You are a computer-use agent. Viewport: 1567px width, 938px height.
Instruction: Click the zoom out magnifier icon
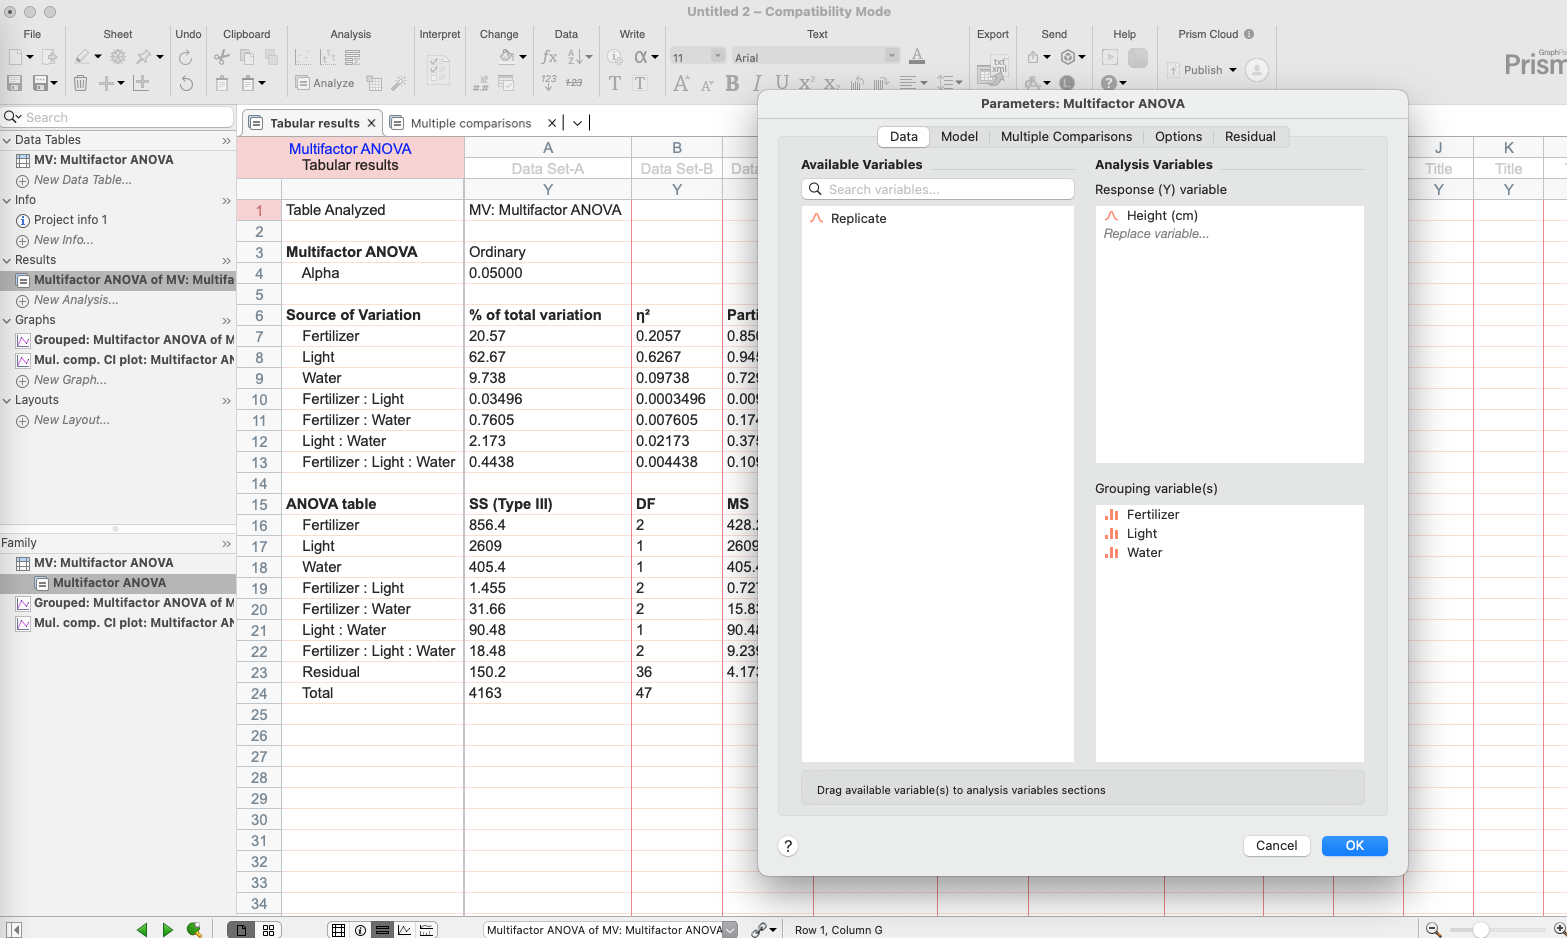pos(1433,930)
